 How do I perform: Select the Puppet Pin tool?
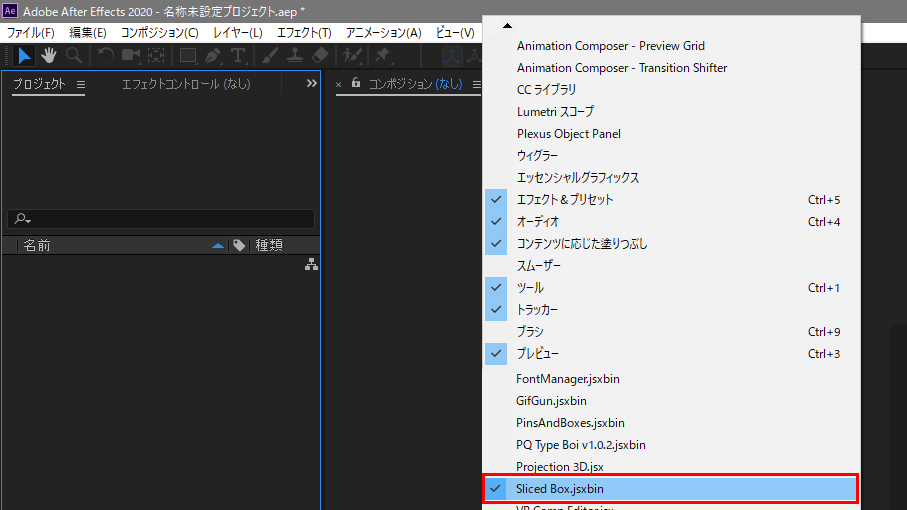(382, 56)
